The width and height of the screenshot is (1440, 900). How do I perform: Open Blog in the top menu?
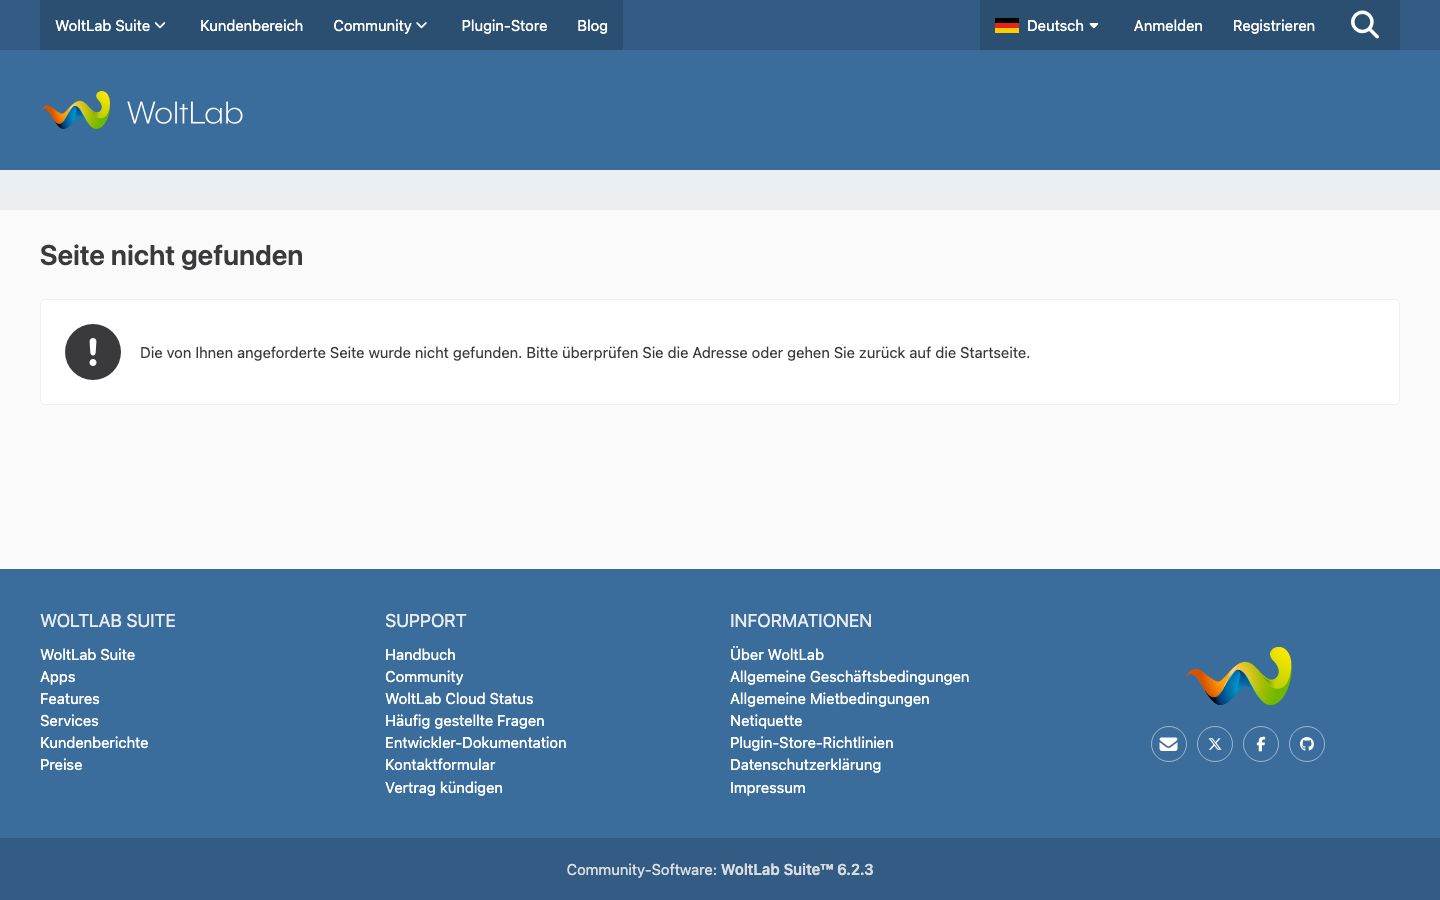coord(592,25)
